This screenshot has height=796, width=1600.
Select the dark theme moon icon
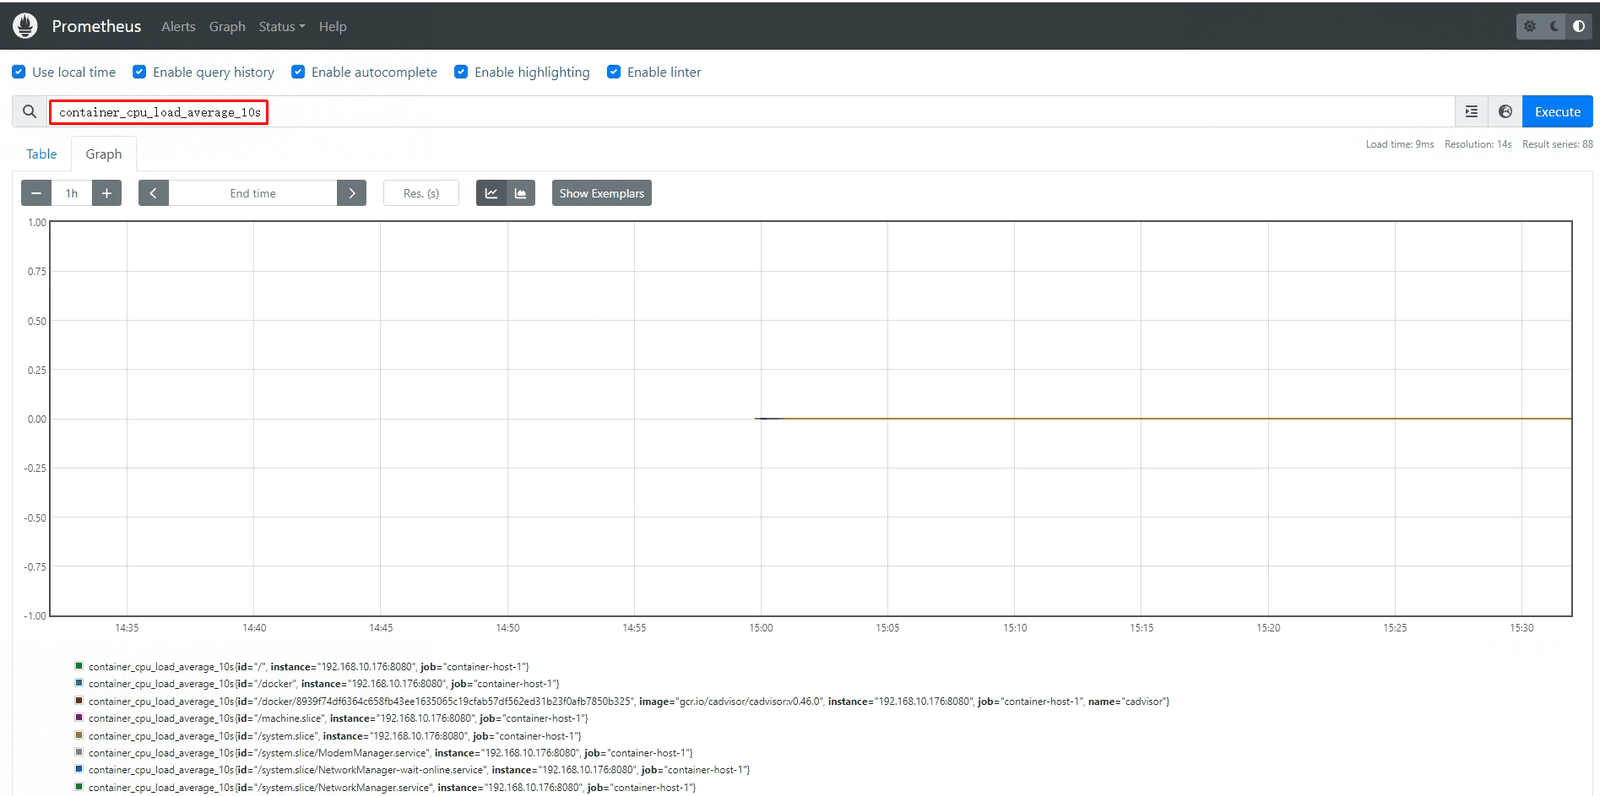tap(1554, 27)
